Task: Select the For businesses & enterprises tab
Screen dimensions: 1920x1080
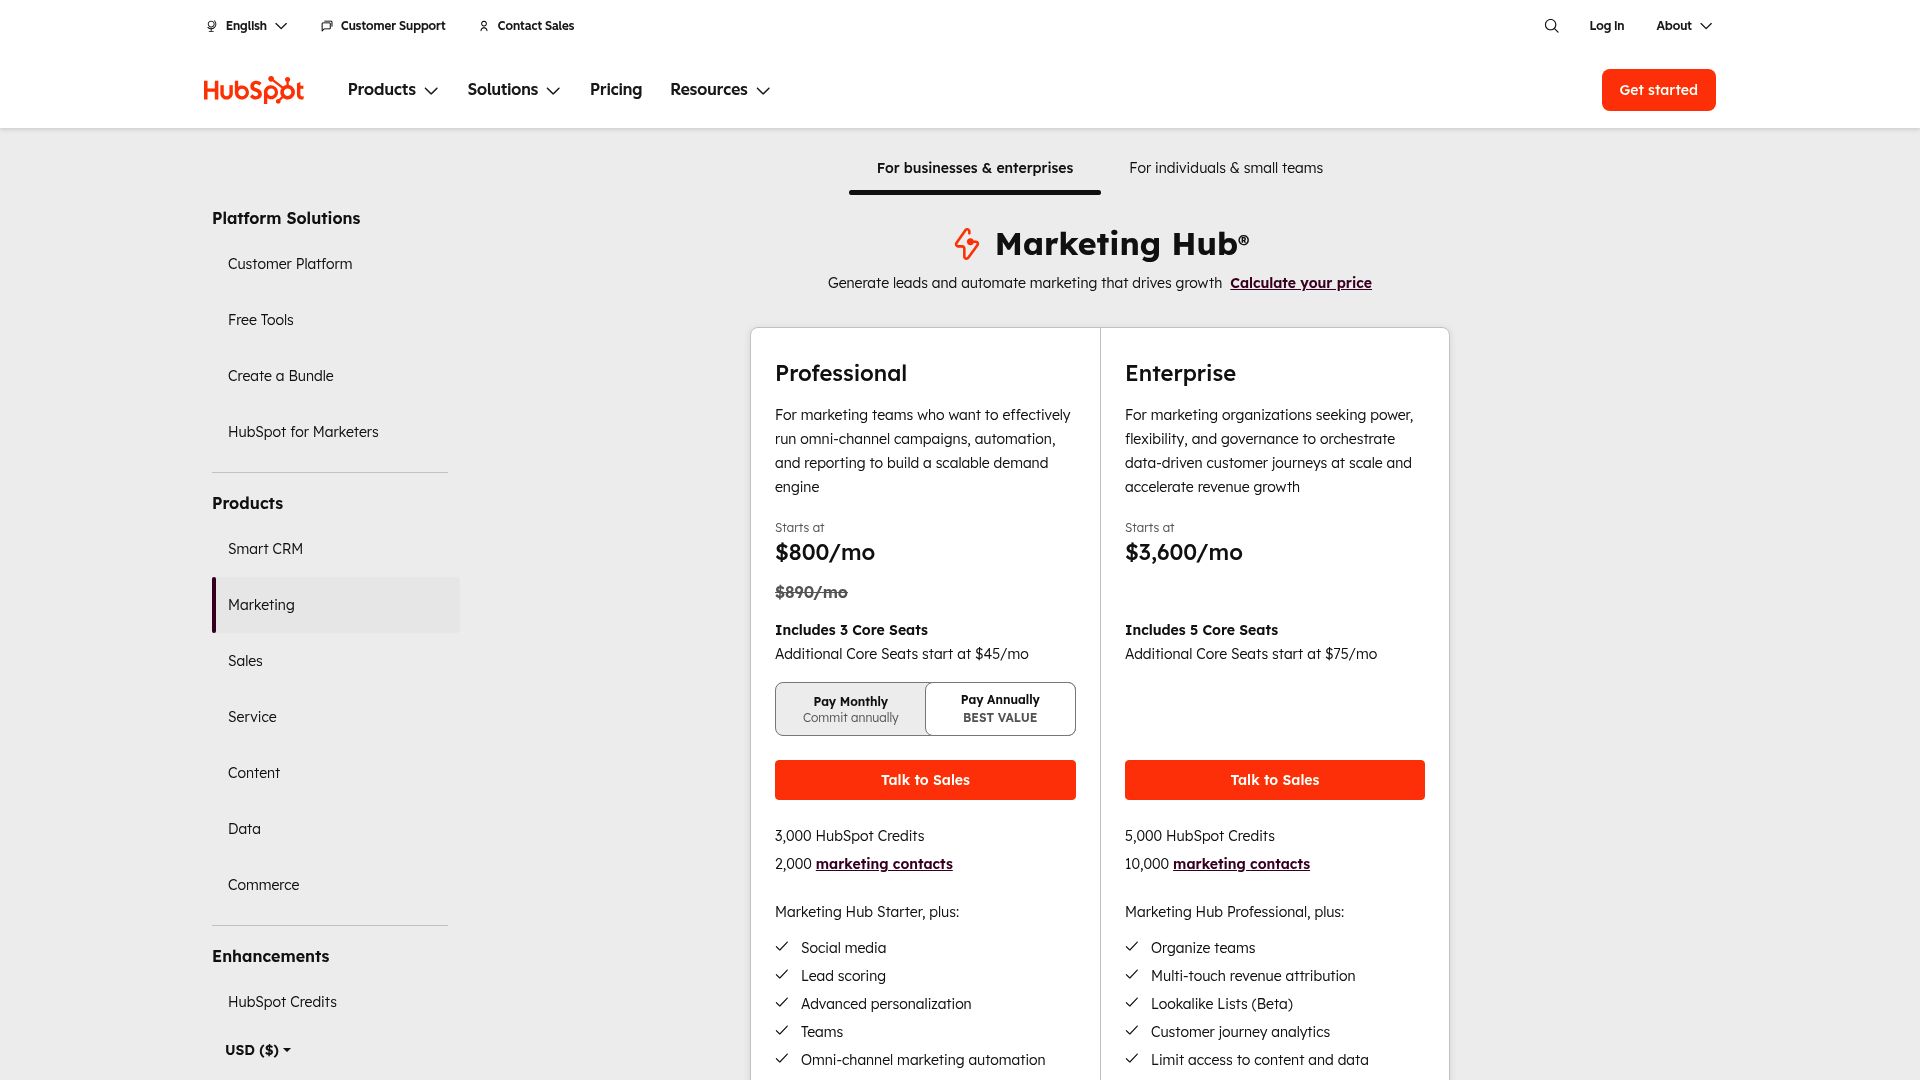Action: coord(974,168)
